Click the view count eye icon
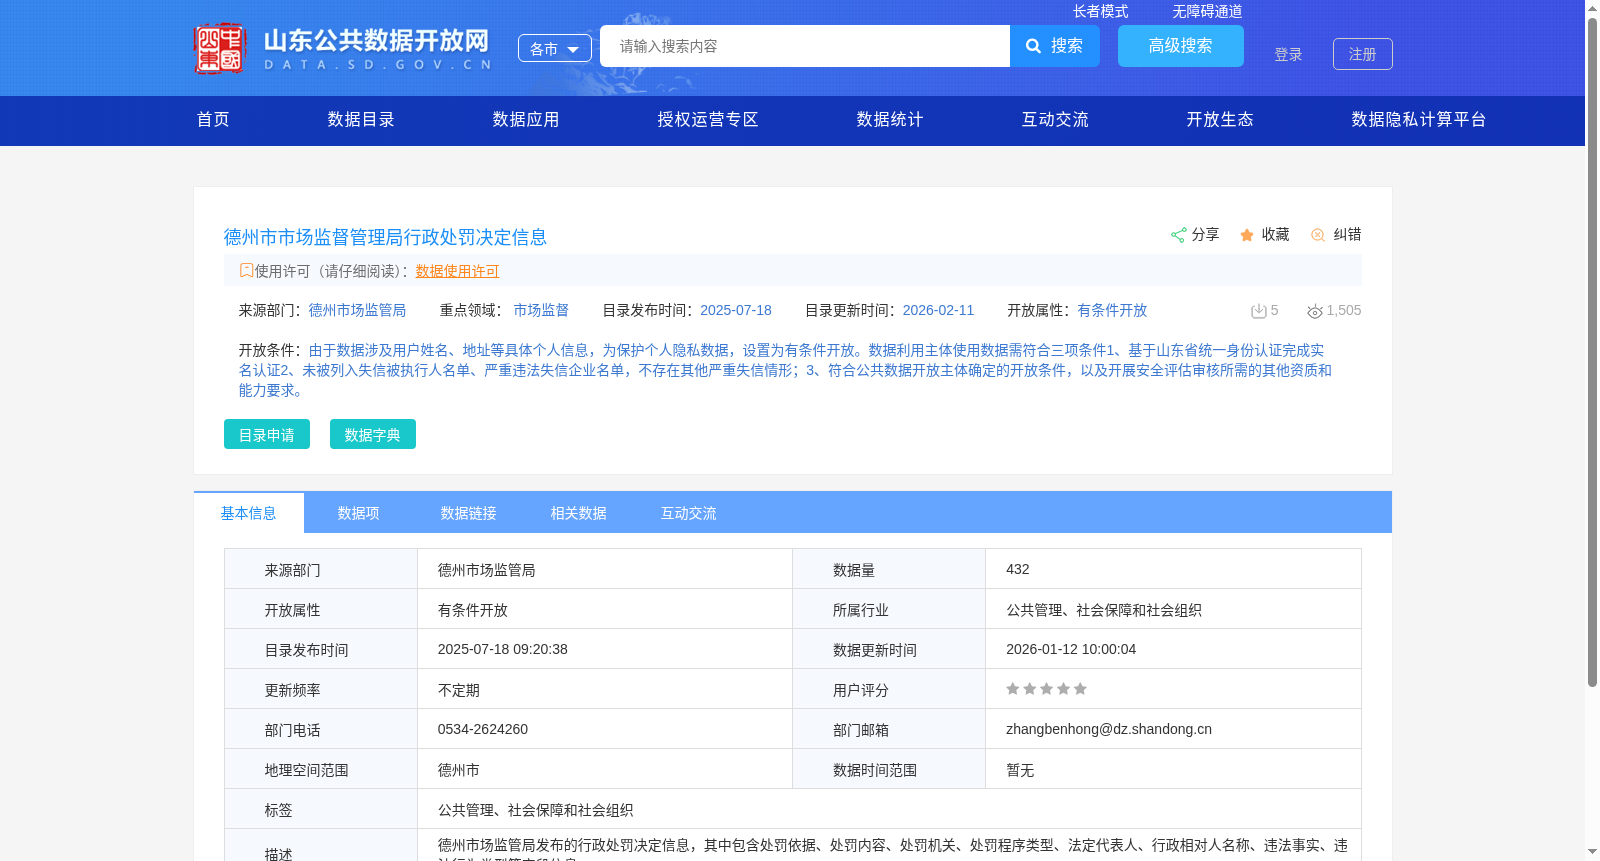The height and width of the screenshot is (861, 1600). point(1315,312)
